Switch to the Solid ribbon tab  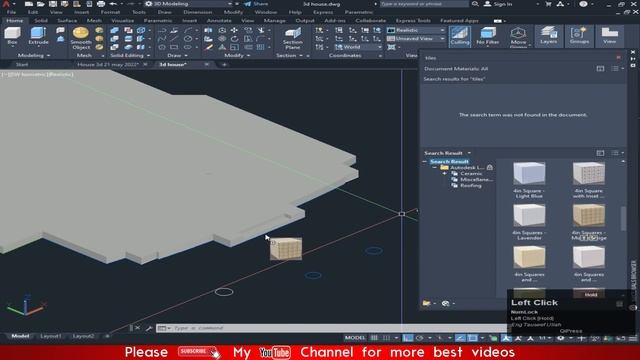41,20
